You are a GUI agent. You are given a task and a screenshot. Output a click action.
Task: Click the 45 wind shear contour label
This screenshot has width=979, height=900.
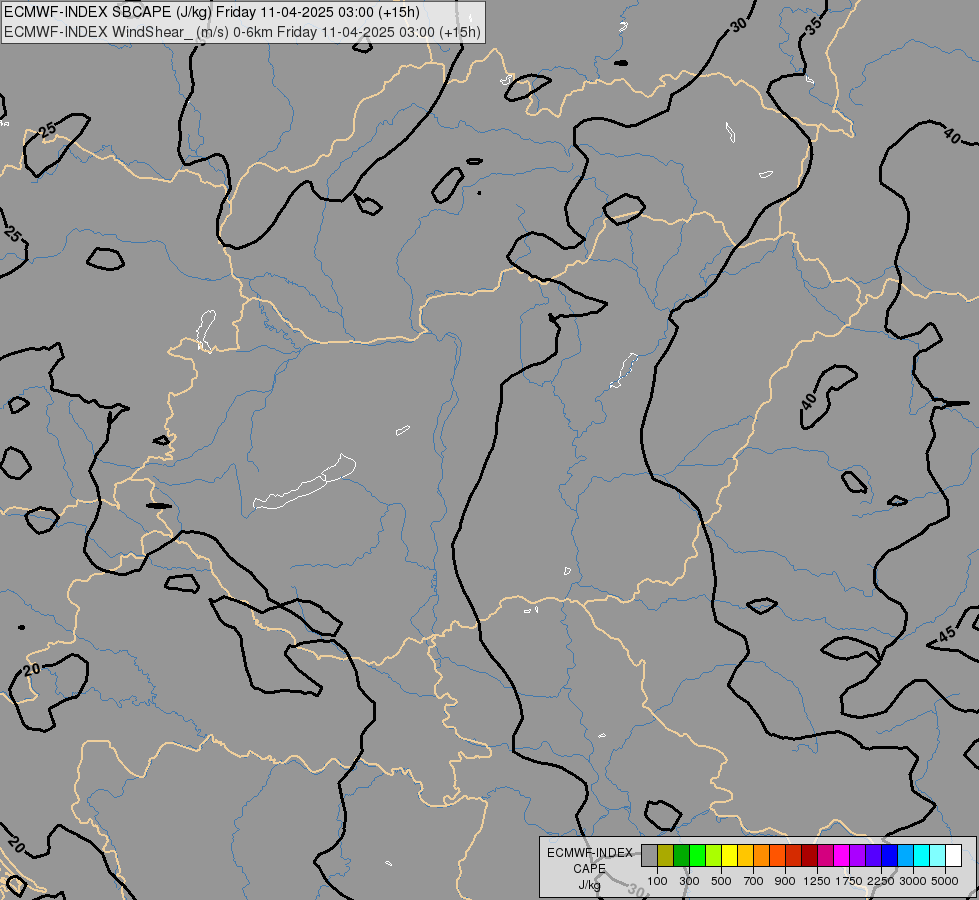pos(947,634)
